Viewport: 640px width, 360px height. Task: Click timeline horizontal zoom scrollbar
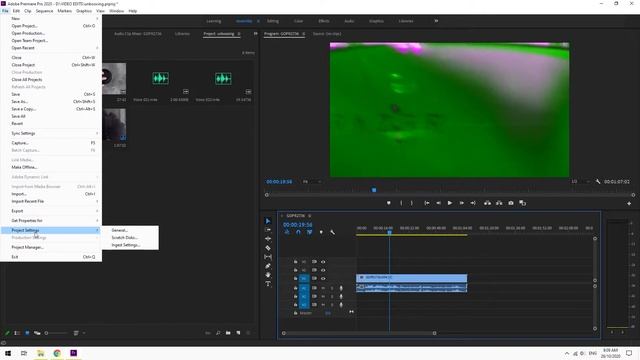click(x=359, y=333)
